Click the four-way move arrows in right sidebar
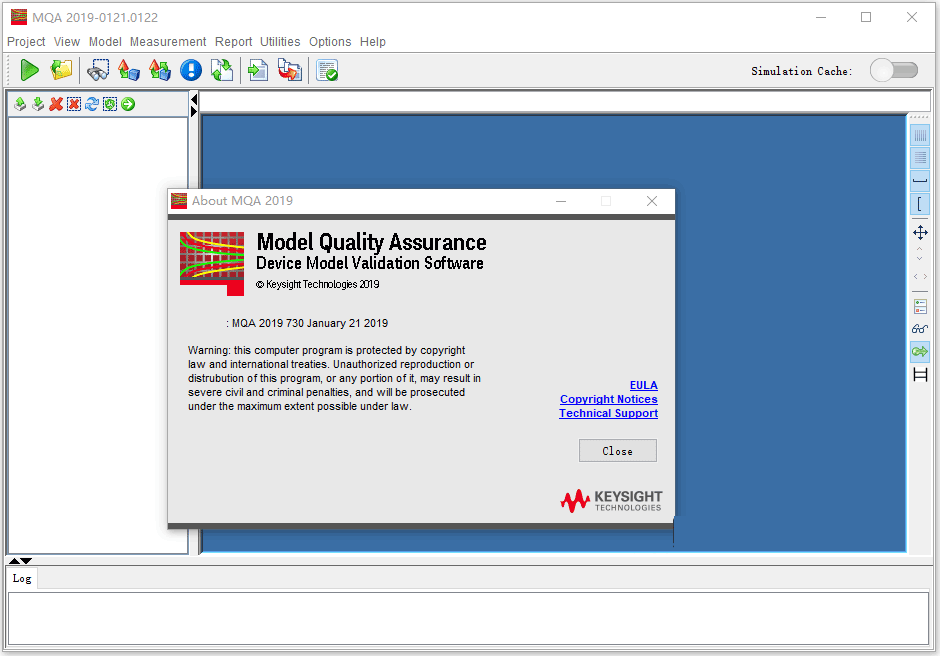The image size is (940, 656). pyautogui.click(x=919, y=232)
